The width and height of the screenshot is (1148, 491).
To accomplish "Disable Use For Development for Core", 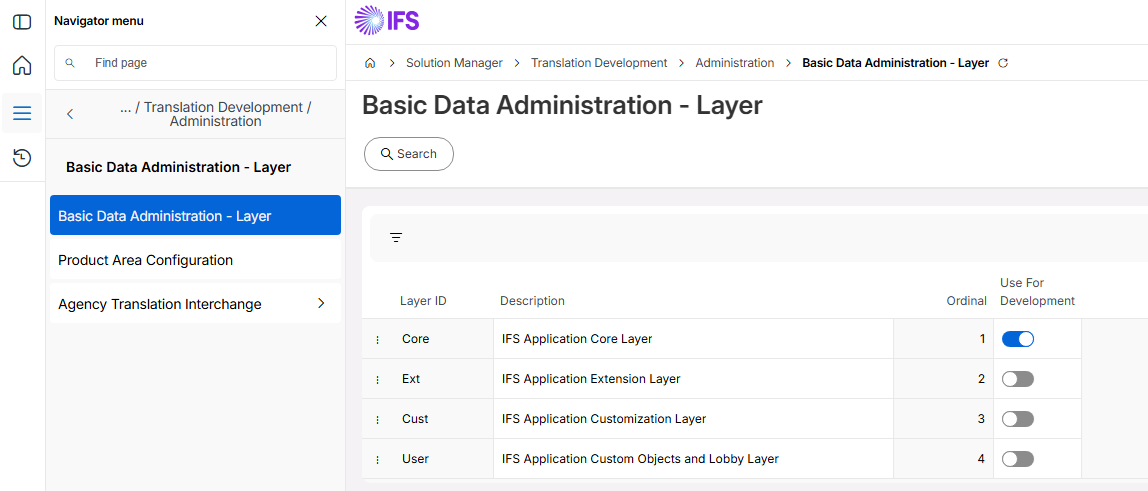I will click(x=1018, y=339).
